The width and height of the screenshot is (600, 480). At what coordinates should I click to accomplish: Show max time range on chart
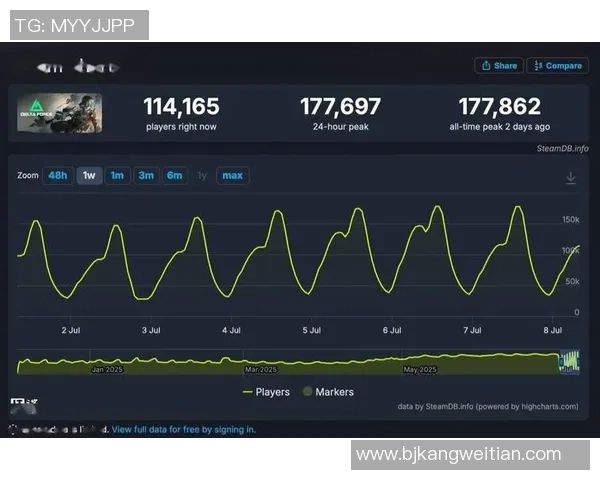coord(232,176)
